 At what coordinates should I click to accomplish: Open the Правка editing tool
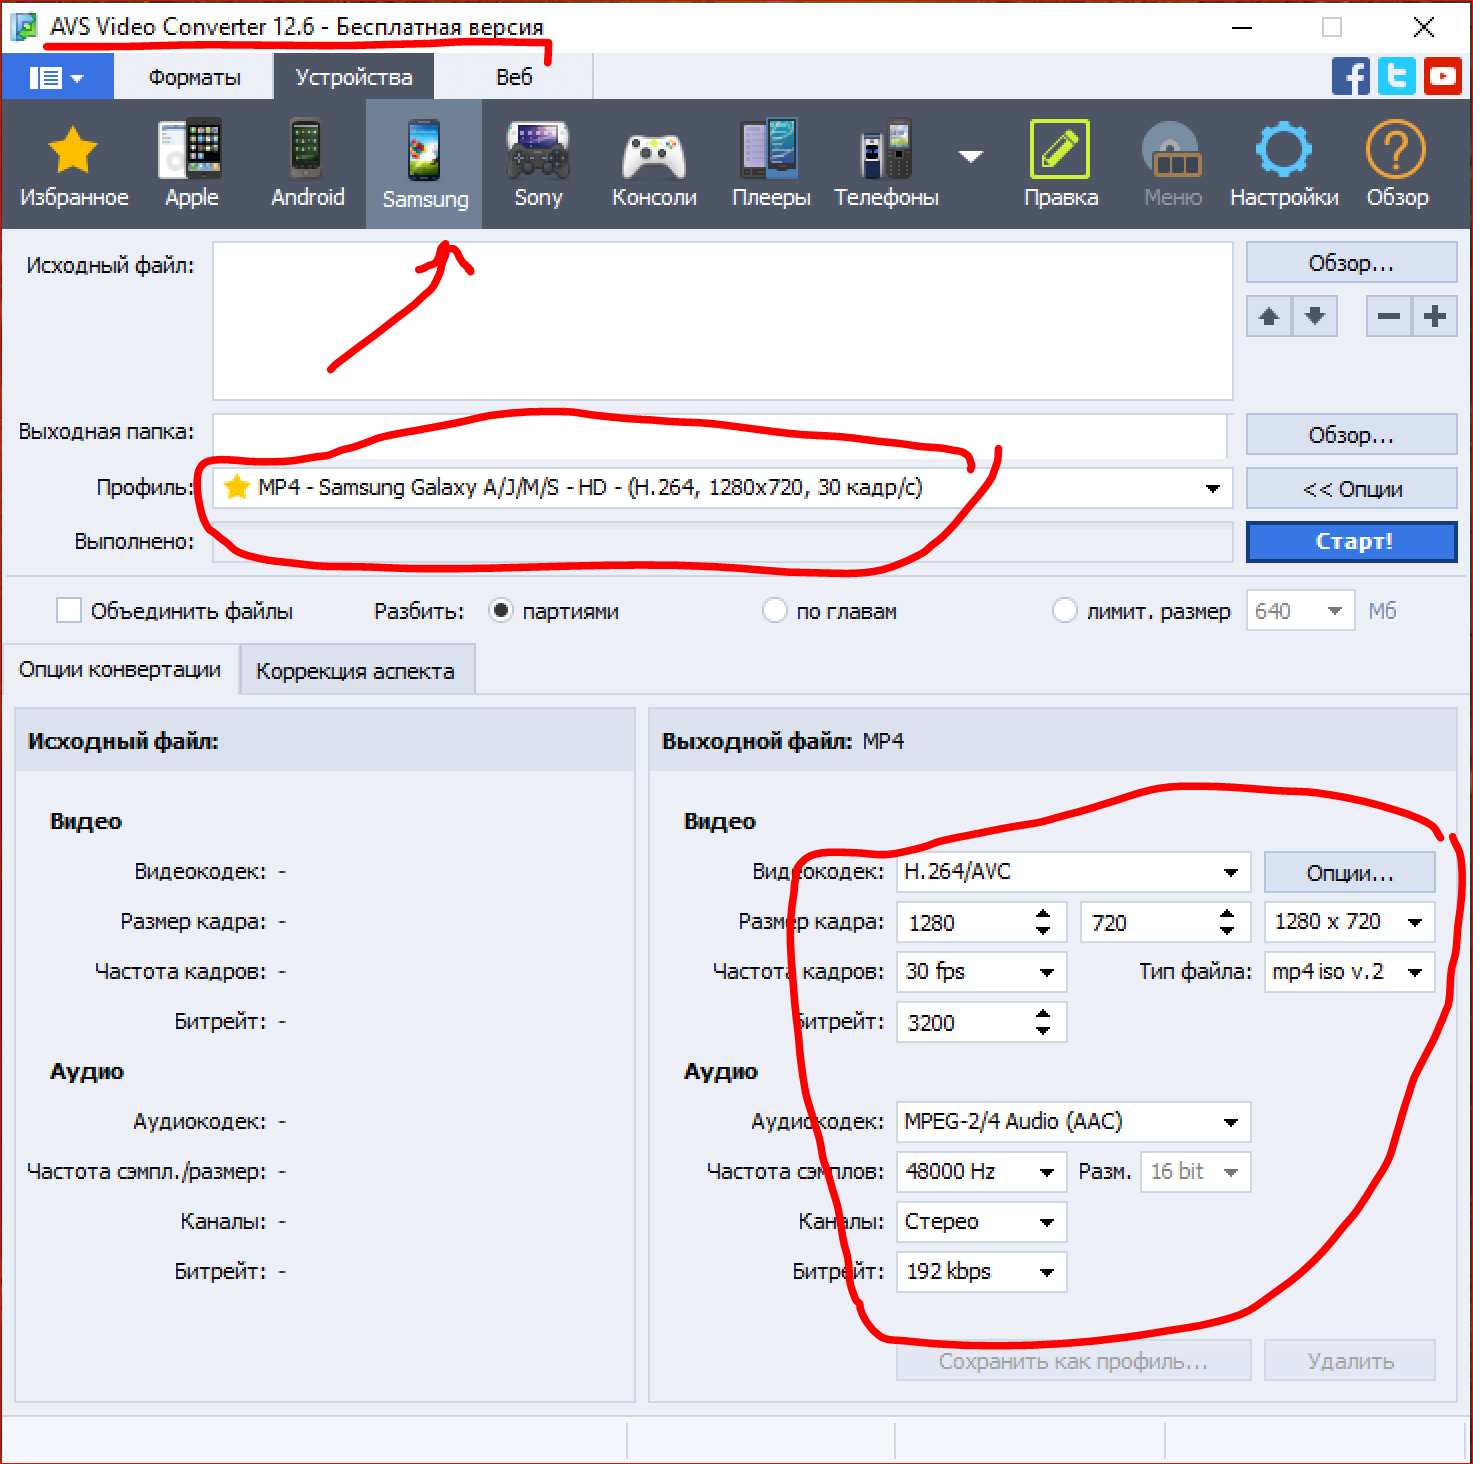tap(1060, 164)
